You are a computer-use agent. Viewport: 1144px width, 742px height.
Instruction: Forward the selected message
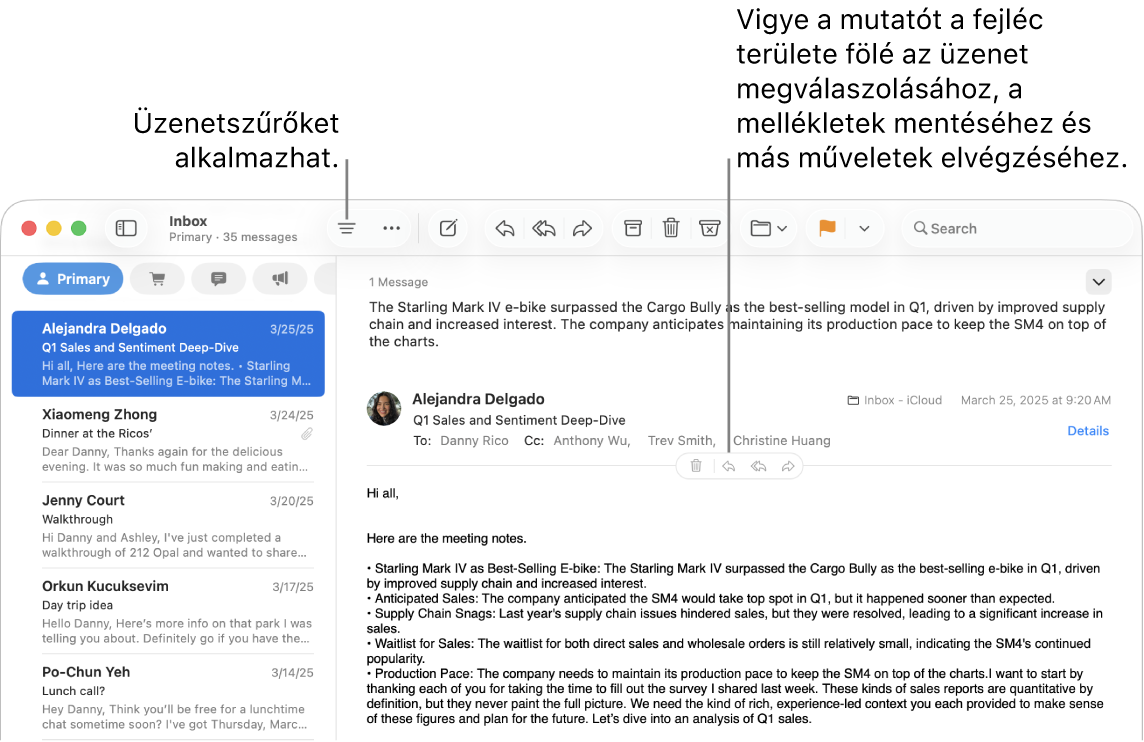click(x=583, y=228)
